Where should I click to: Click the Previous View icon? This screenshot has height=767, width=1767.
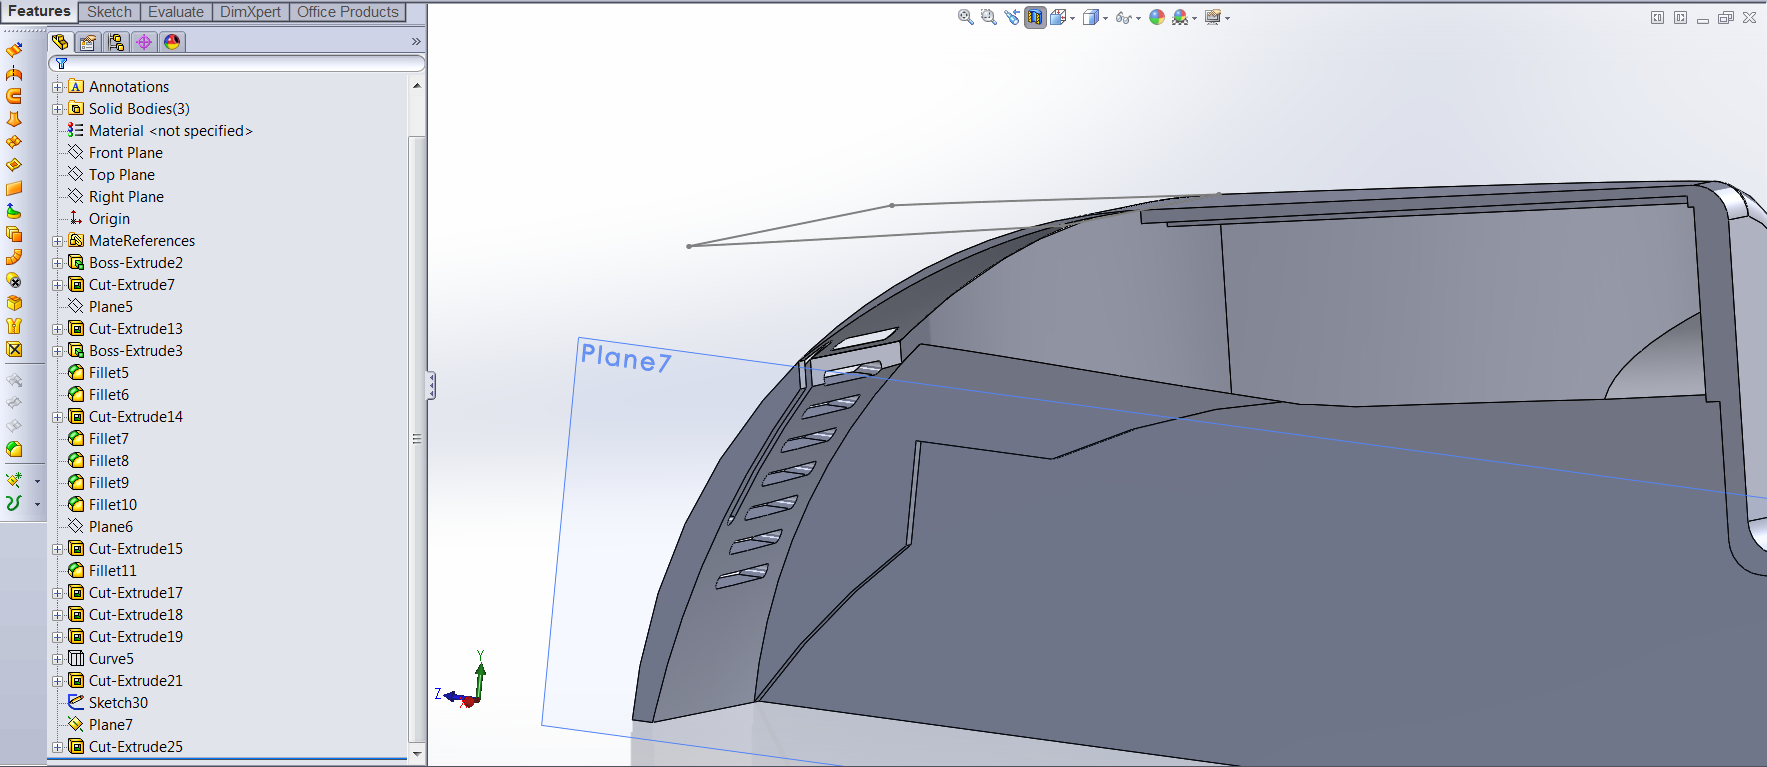(x=1012, y=17)
